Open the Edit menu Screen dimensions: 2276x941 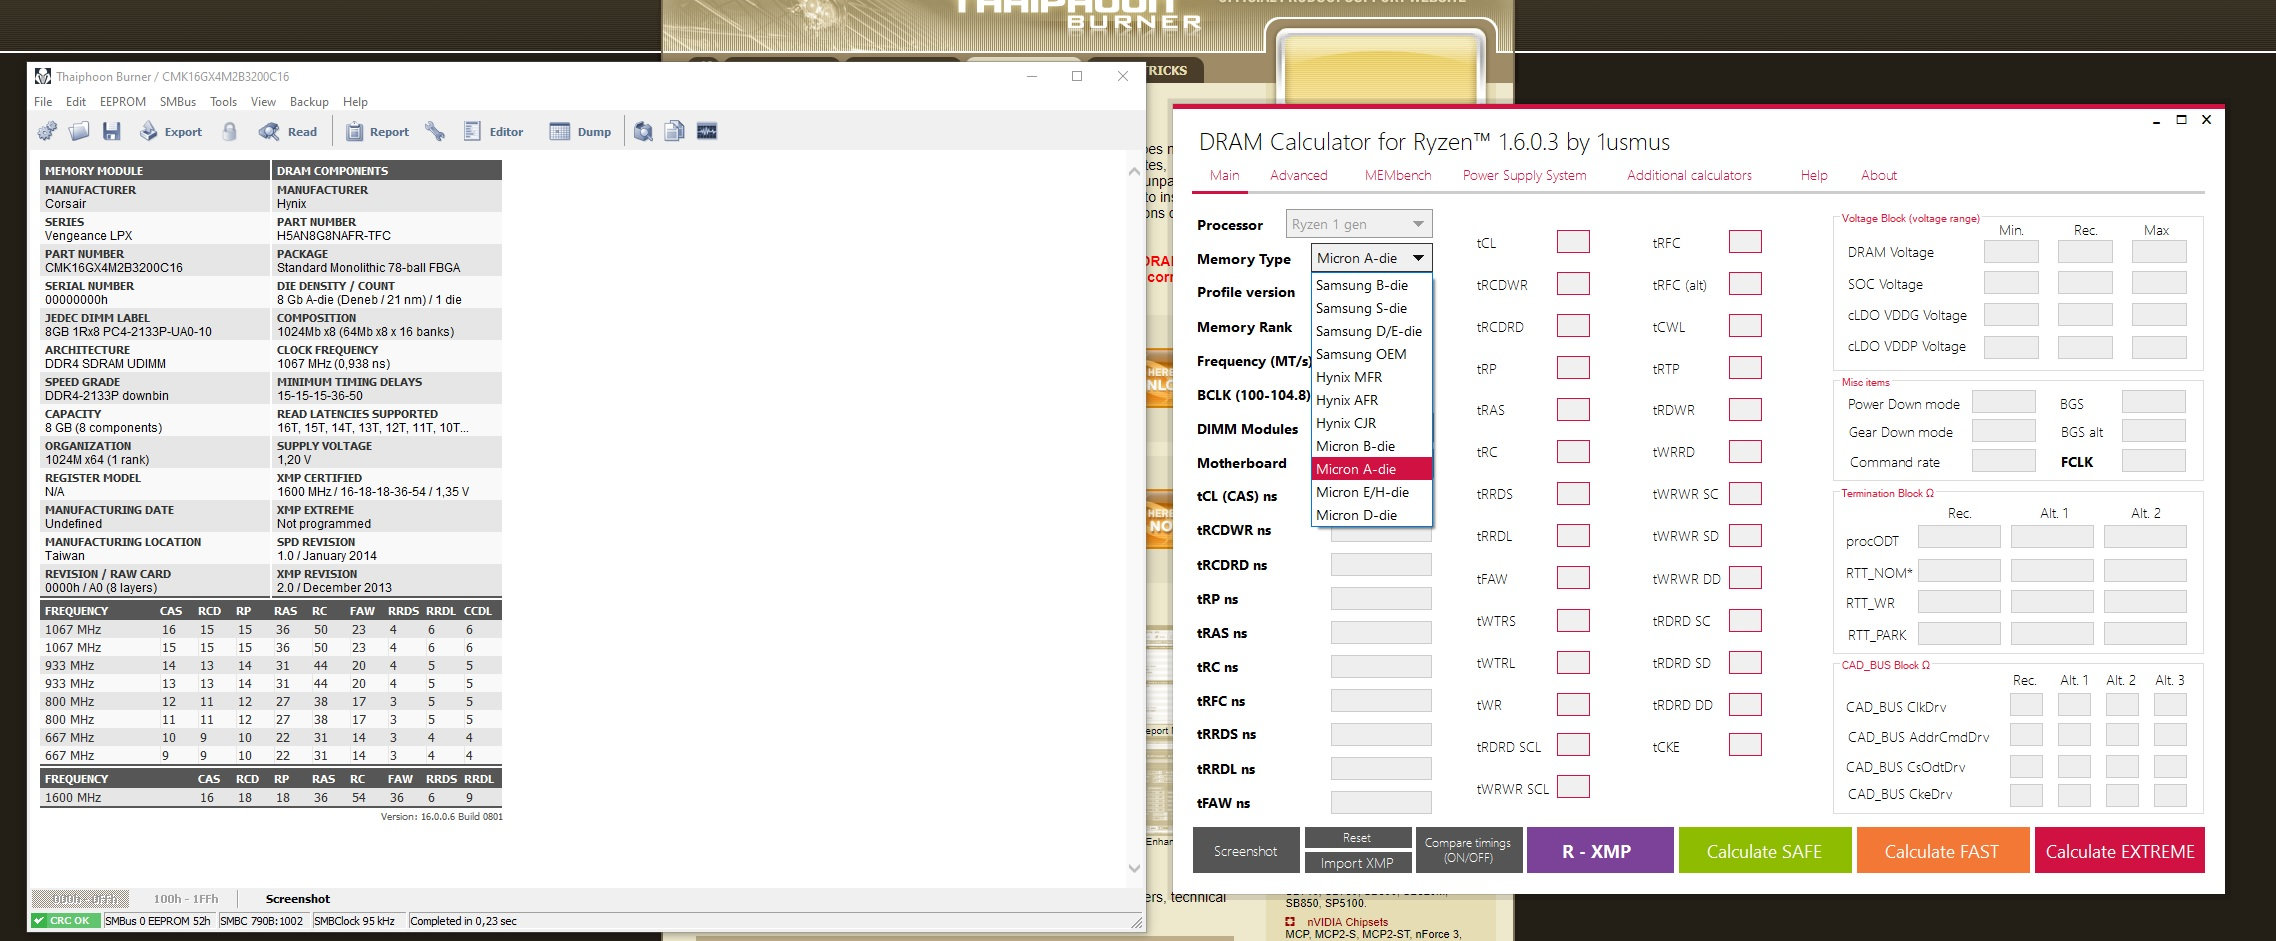[x=76, y=102]
